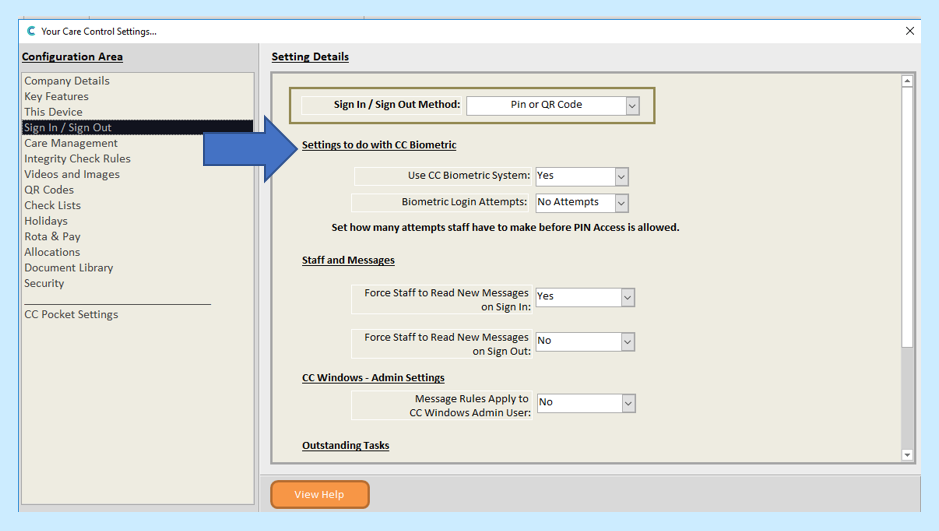Viewport: 939px width, 531px height.
Task: Expand the Use CC Biometric System dropdown
Action: coord(621,177)
